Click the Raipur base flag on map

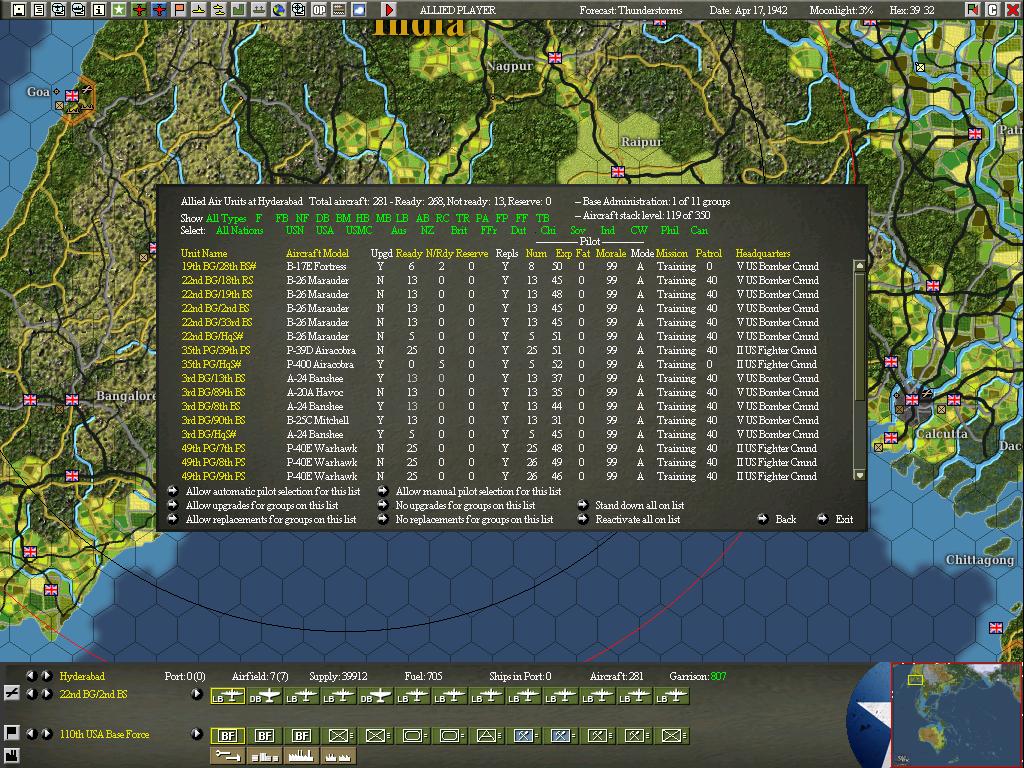pos(618,172)
